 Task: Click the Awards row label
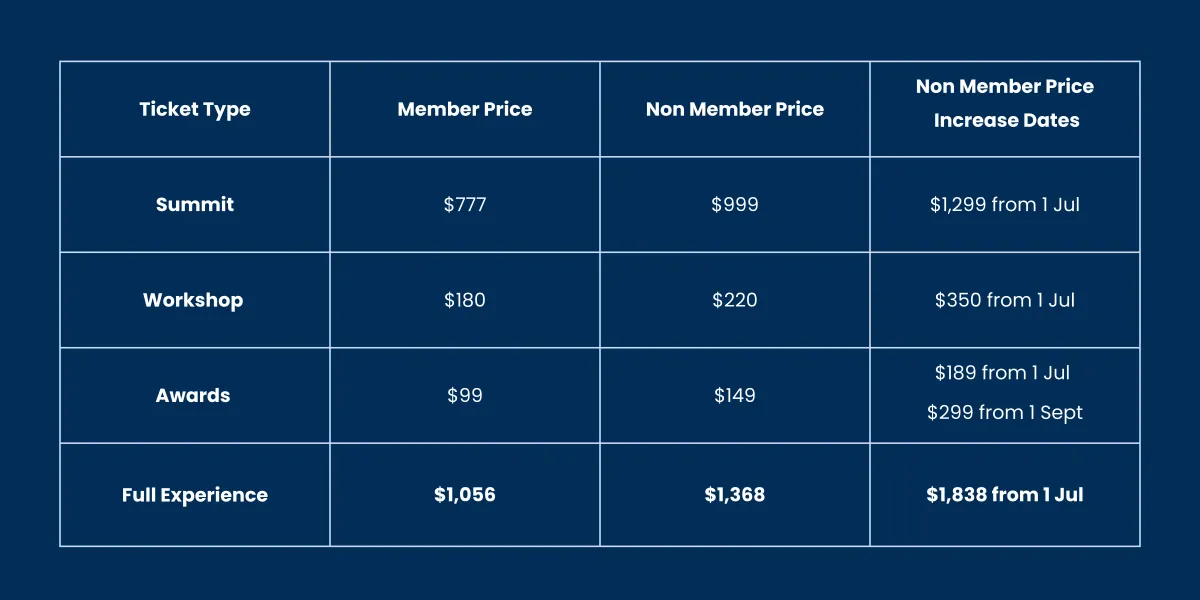[x=193, y=395]
